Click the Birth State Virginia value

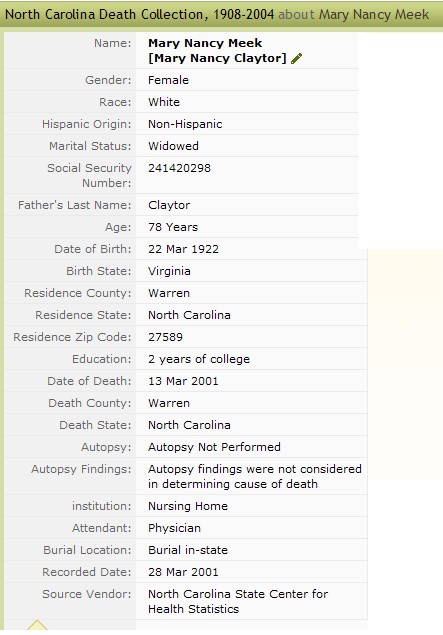click(x=169, y=271)
